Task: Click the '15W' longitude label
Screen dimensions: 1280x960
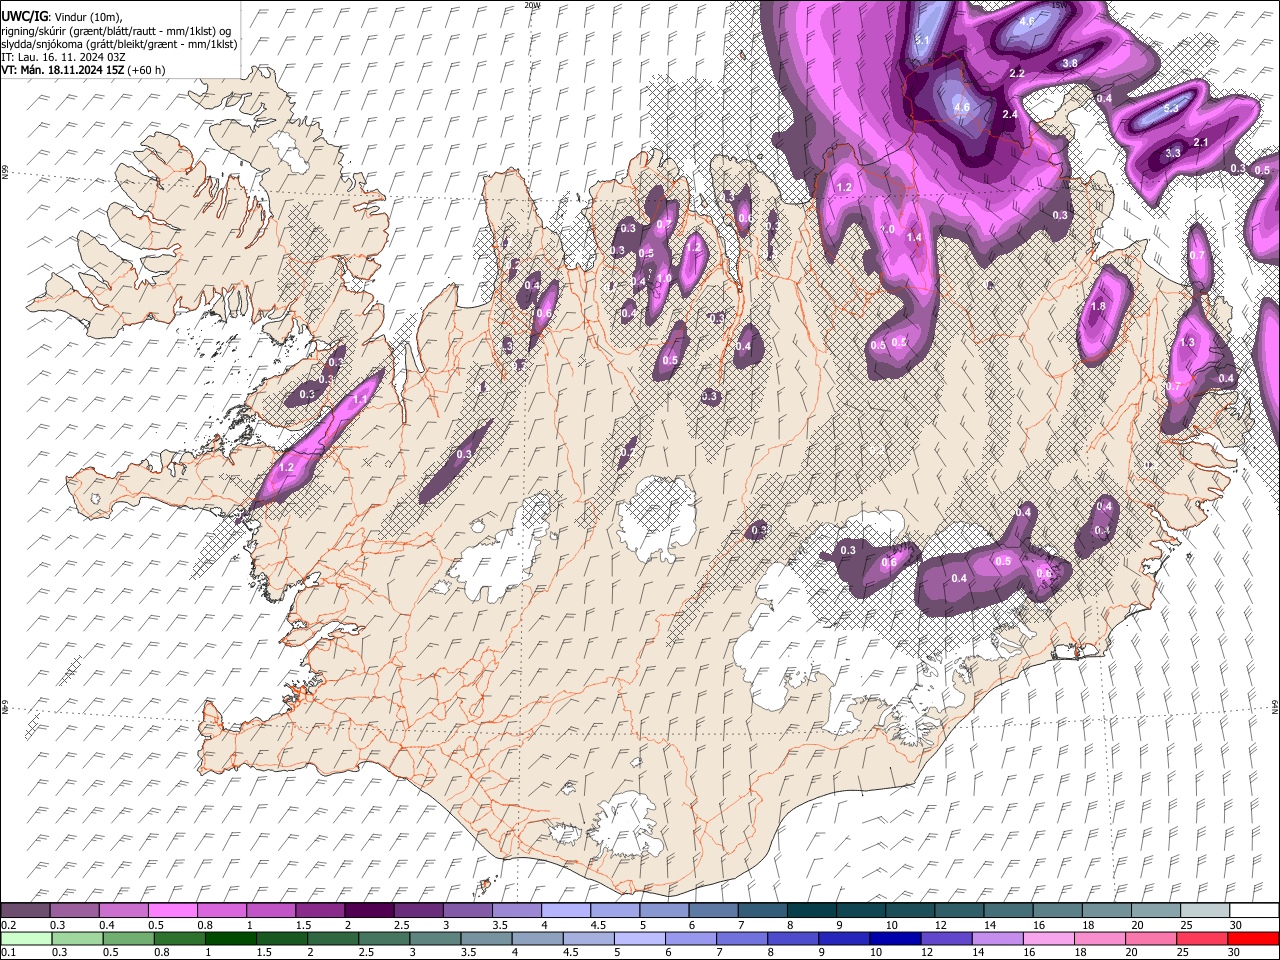Action: coord(1059,5)
